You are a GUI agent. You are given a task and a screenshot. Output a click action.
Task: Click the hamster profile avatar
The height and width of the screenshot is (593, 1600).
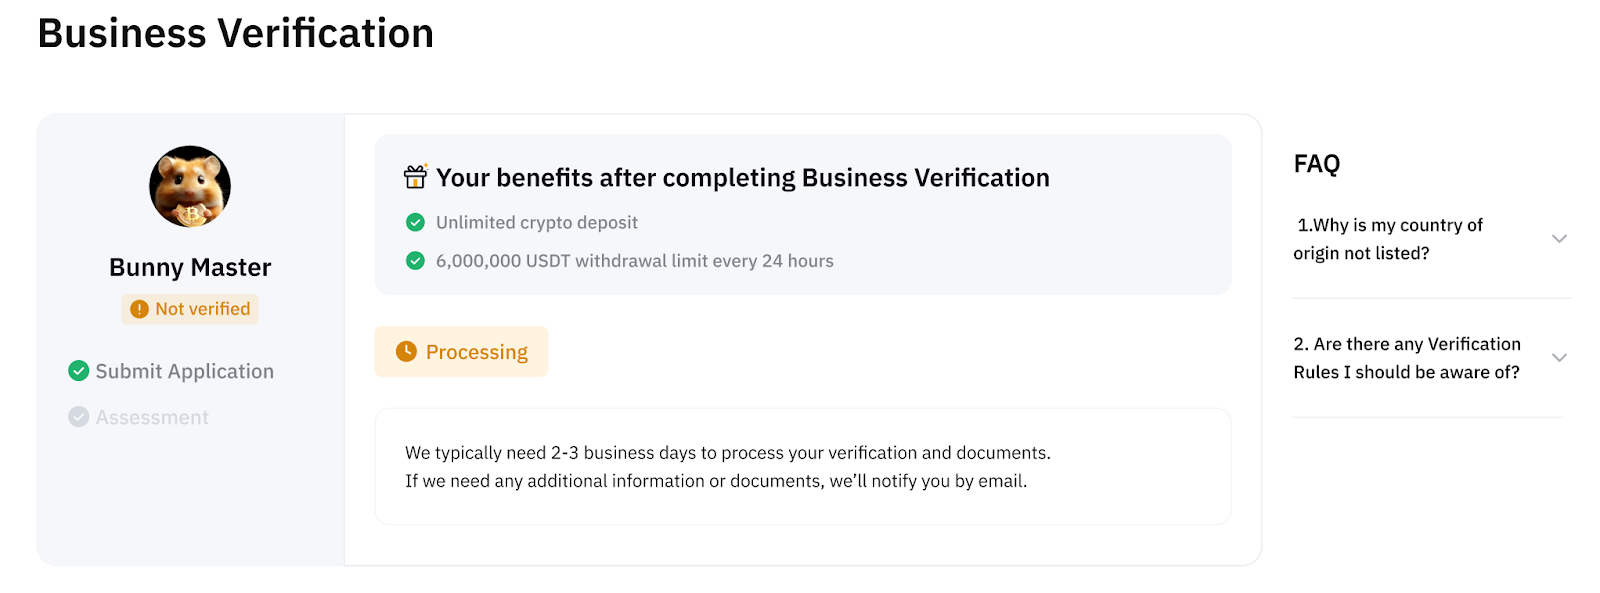coord(190,187)
